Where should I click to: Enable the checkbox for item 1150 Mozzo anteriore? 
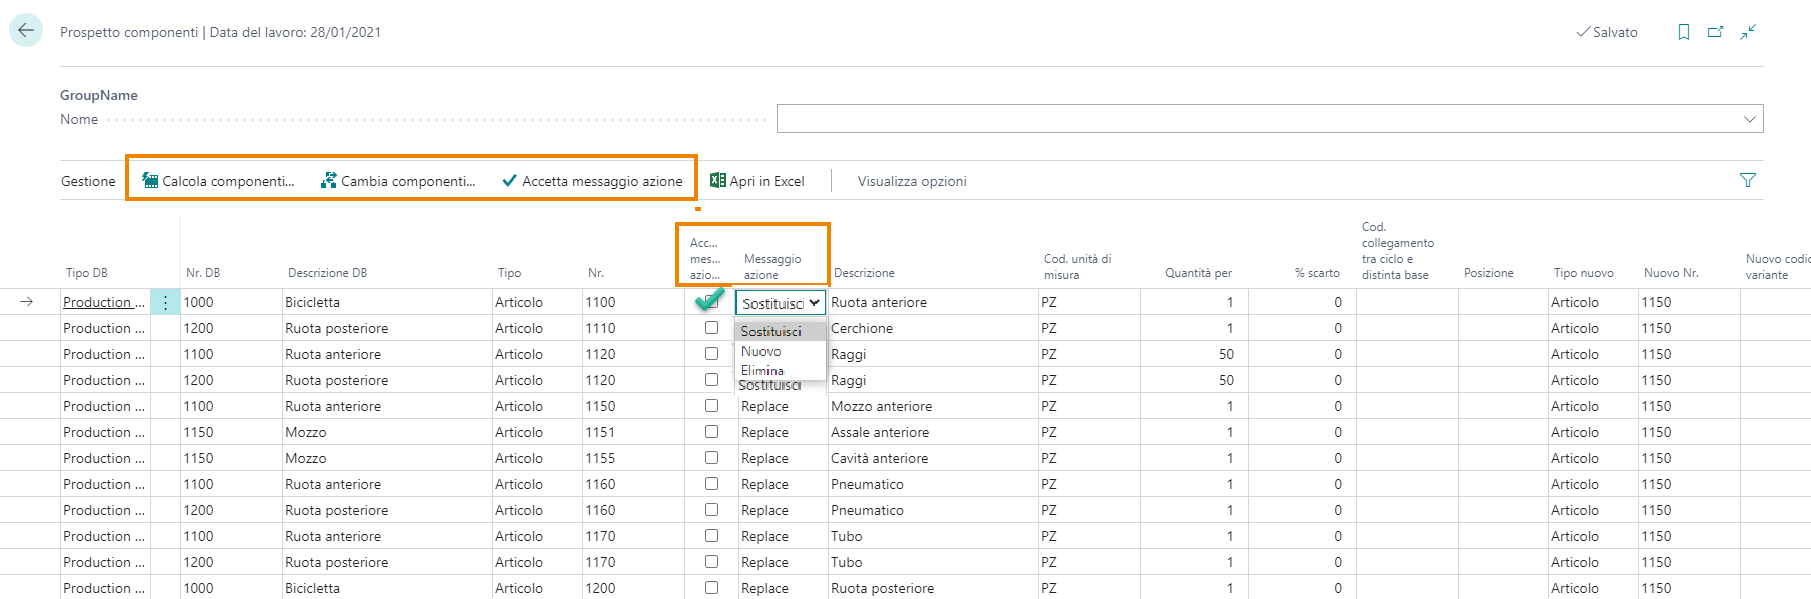click(711, 406)
